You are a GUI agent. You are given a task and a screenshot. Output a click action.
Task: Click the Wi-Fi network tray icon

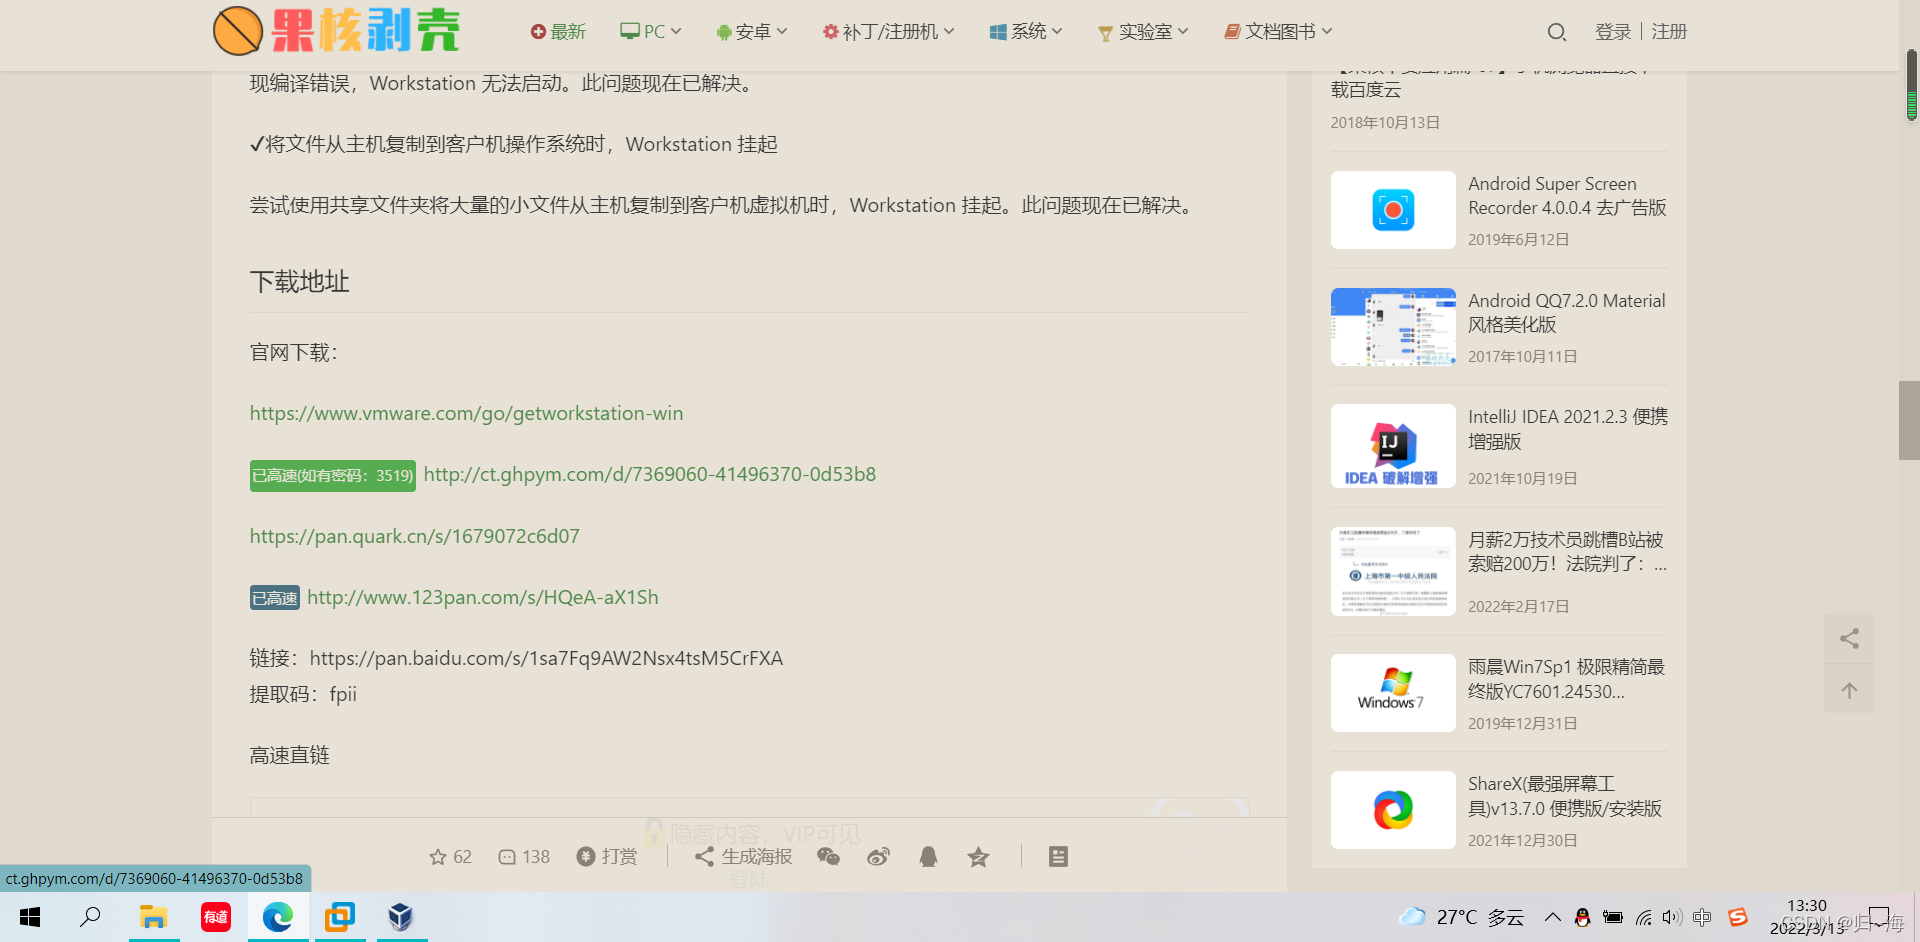click(1643, 917)
